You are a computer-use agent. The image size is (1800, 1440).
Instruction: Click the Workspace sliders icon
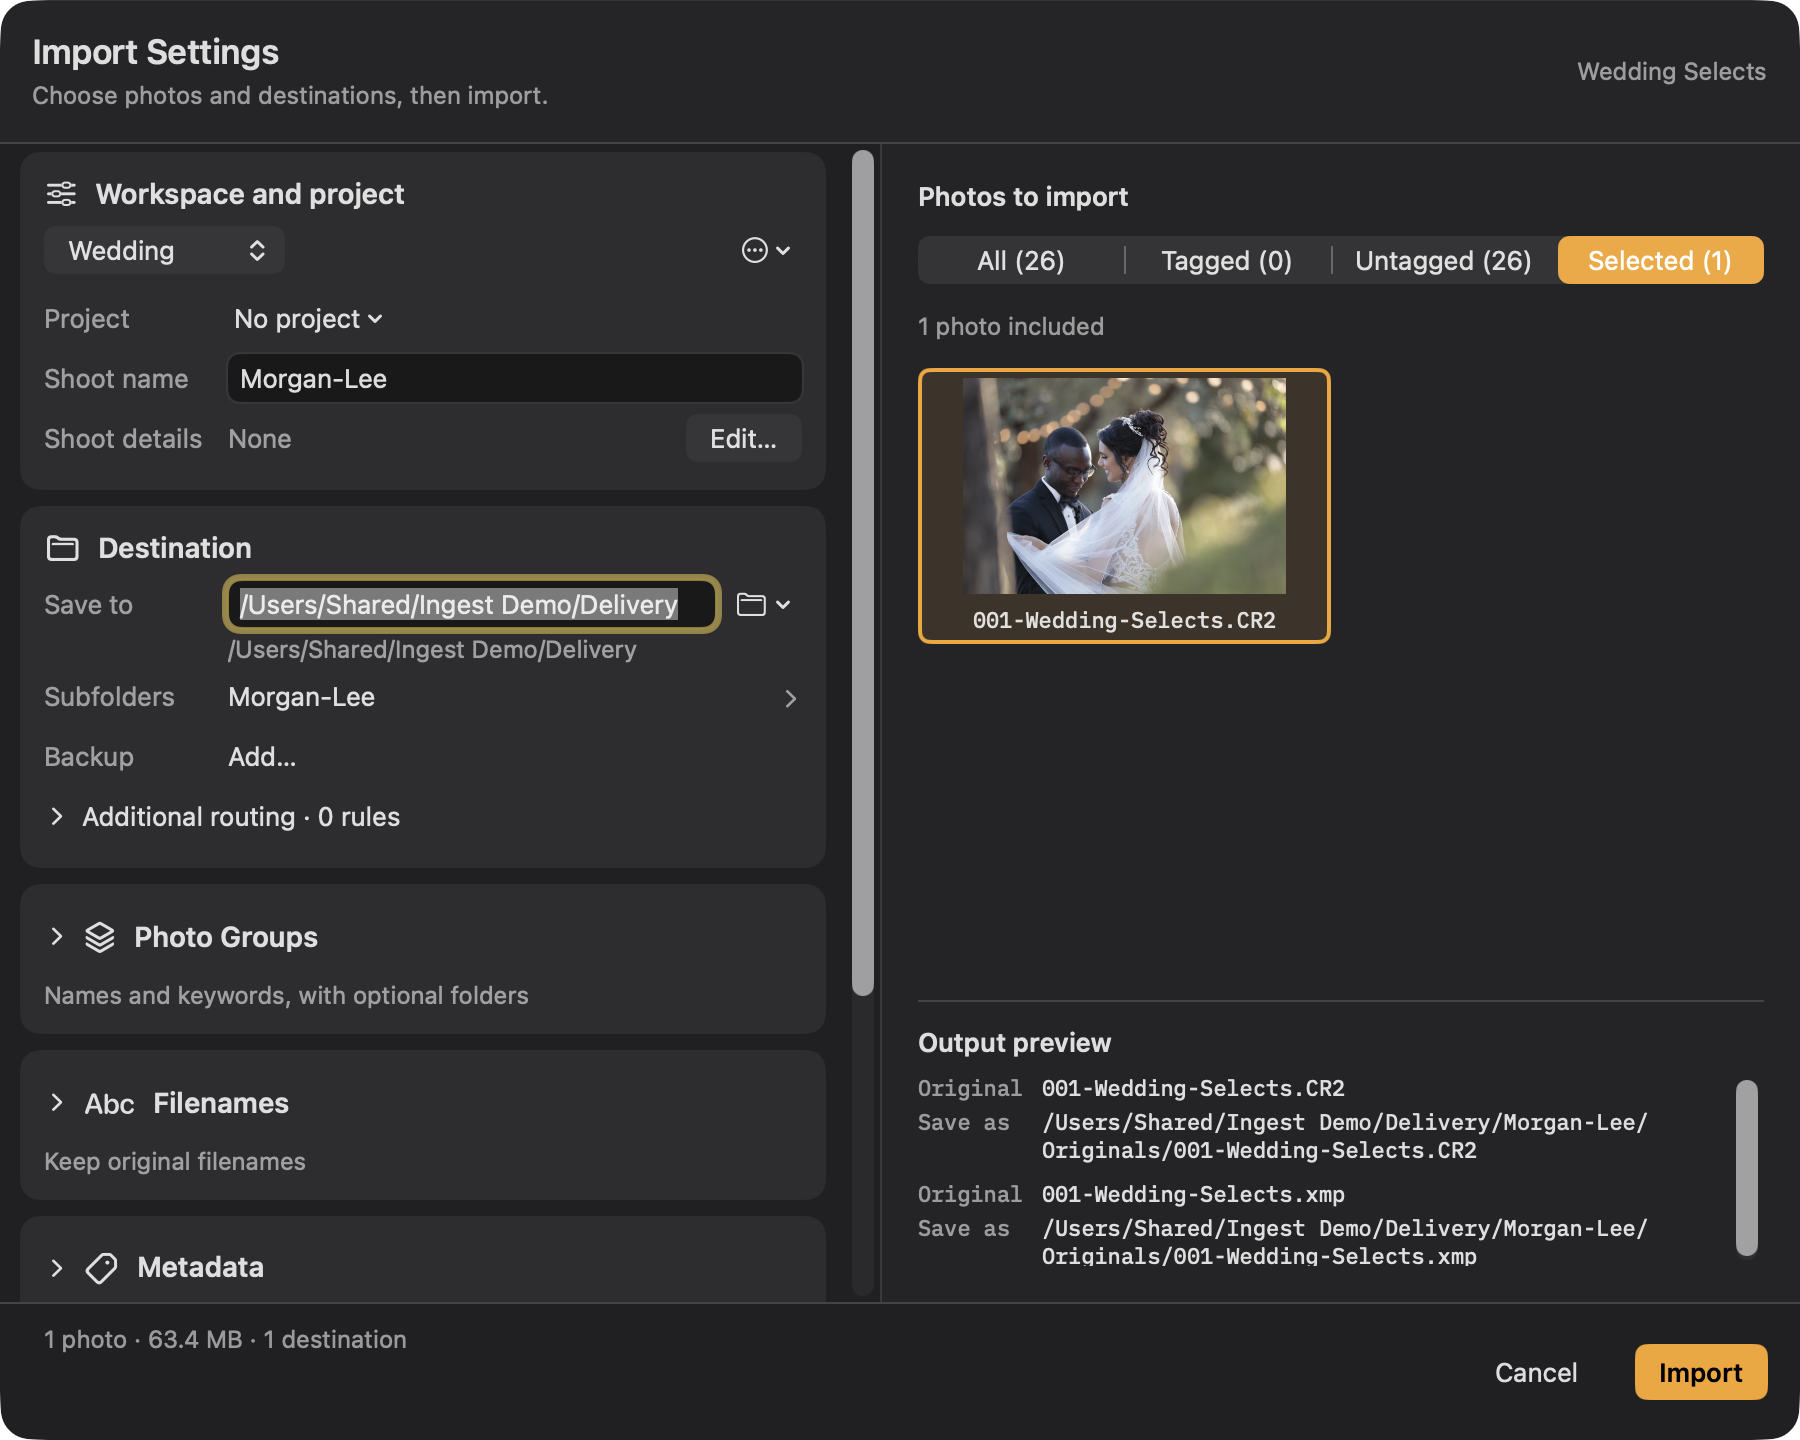pos(61,194)
